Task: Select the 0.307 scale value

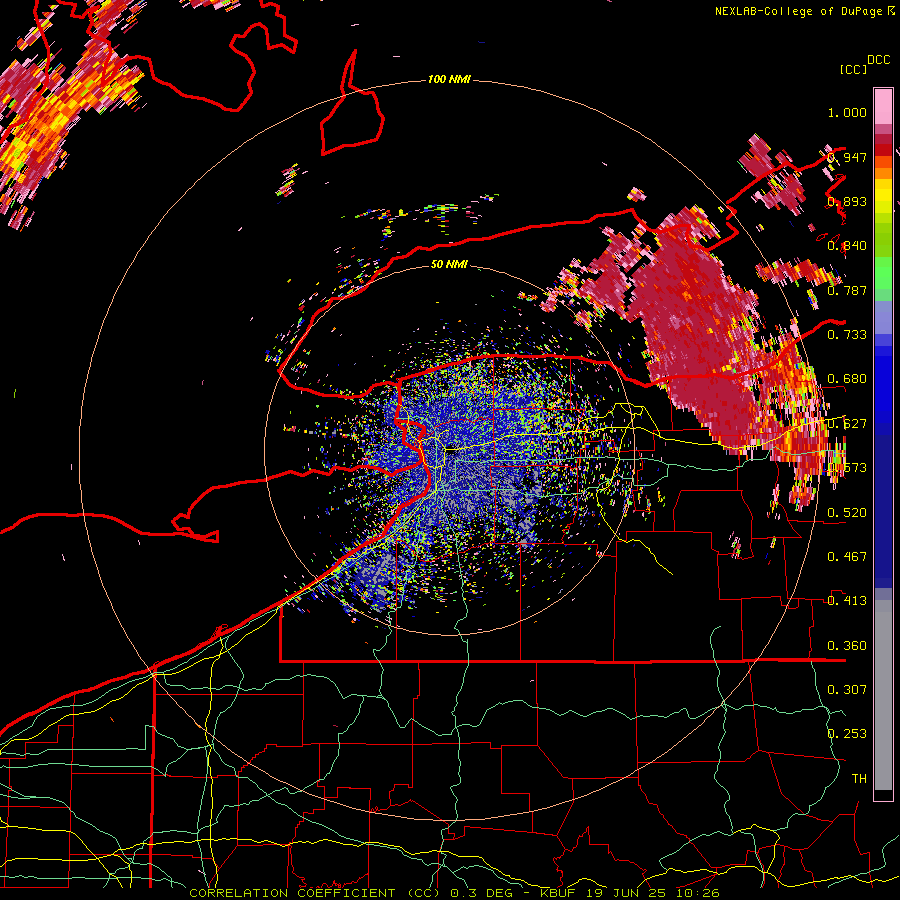Action: [847, 689]
